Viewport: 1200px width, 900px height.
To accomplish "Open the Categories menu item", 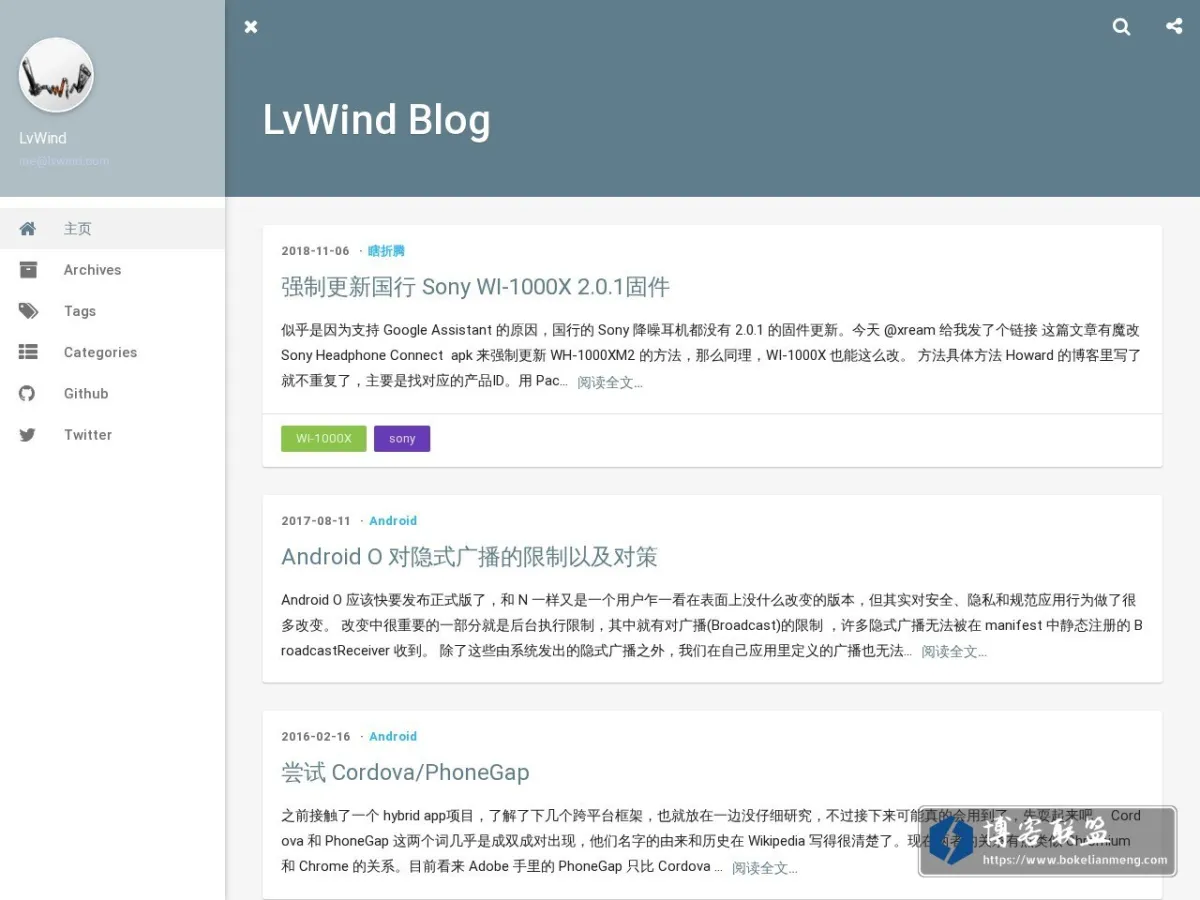I will click(112, 352).
